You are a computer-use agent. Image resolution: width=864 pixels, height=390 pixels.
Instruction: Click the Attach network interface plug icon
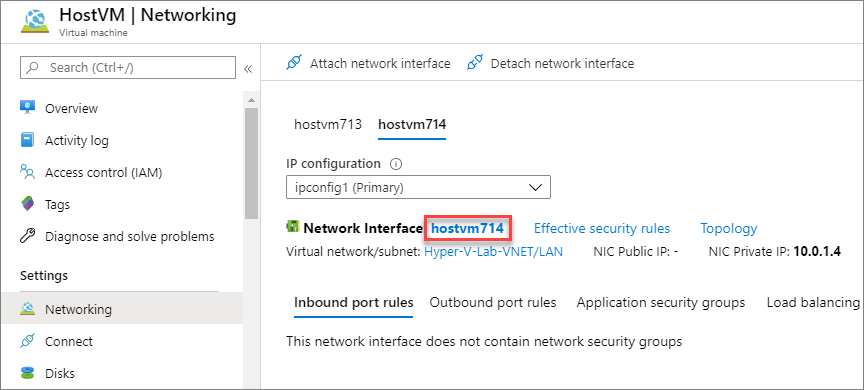(294, 63)
